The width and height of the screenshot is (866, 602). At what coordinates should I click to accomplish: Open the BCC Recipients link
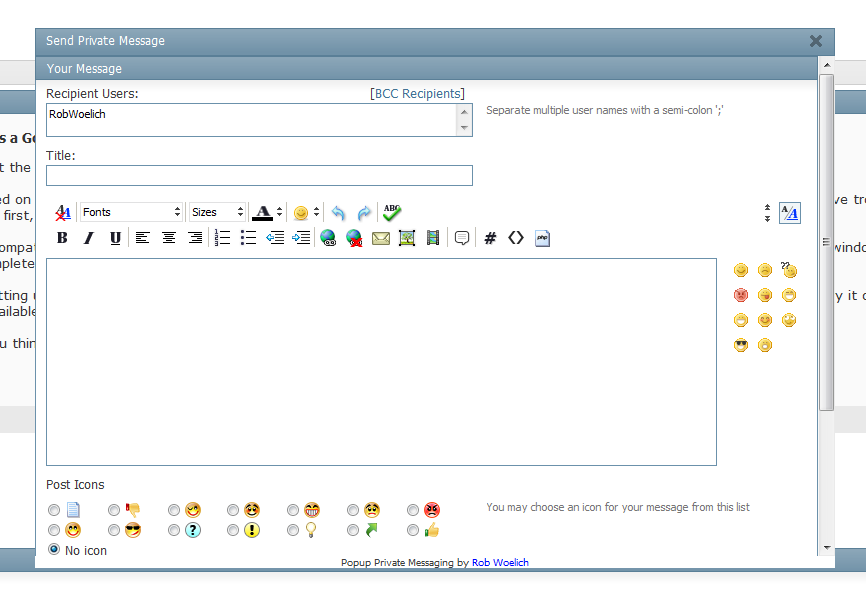click(417, 94)
